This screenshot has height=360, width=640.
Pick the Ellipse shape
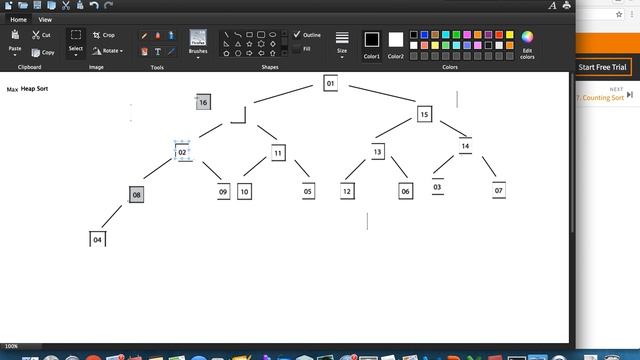click(x=273, y=35)
